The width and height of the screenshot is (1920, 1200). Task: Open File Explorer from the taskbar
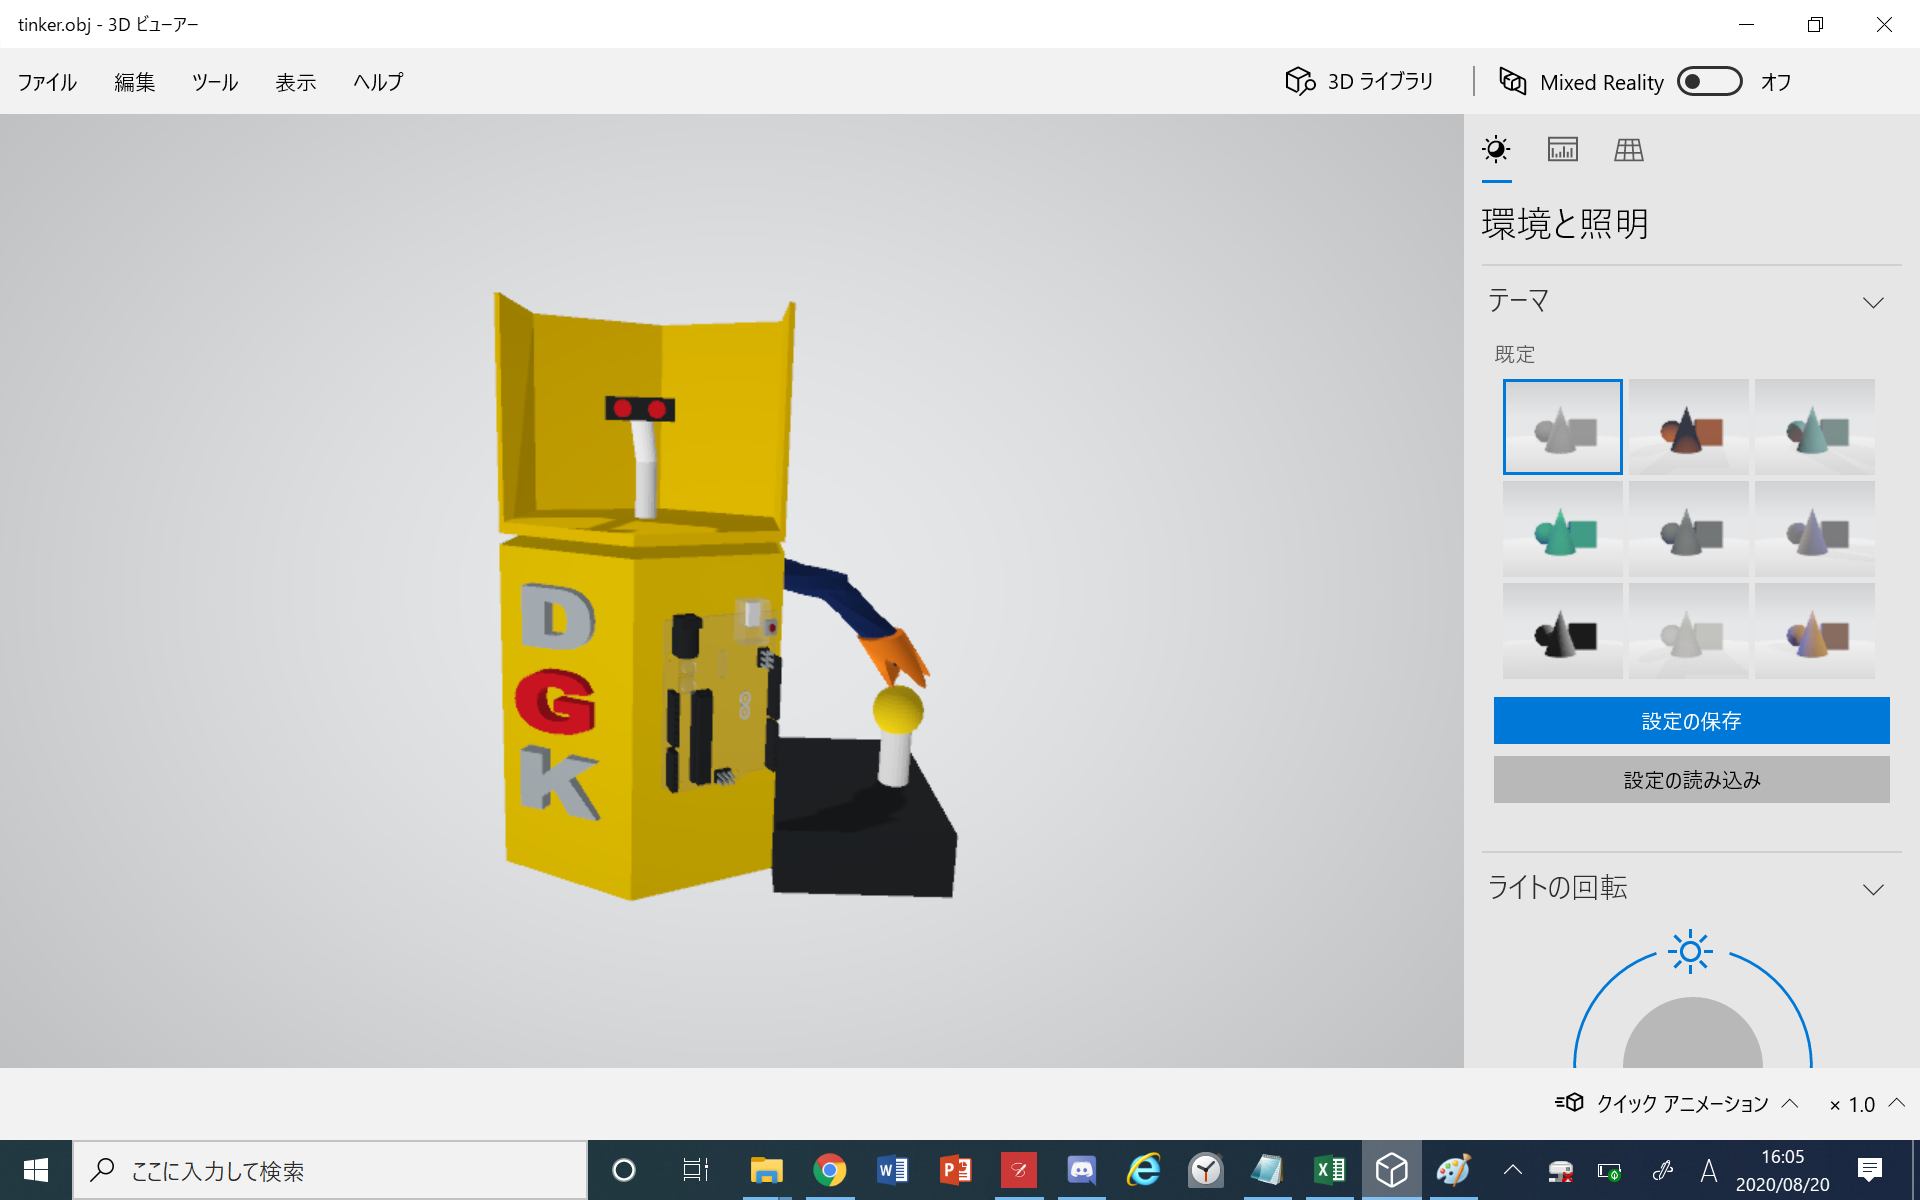pos(766,1170)
